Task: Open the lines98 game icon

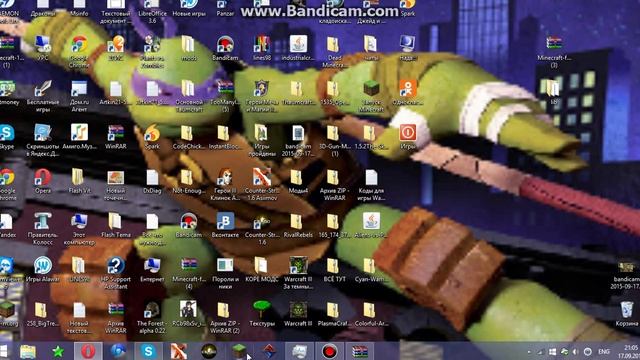Action: [262, 48]
